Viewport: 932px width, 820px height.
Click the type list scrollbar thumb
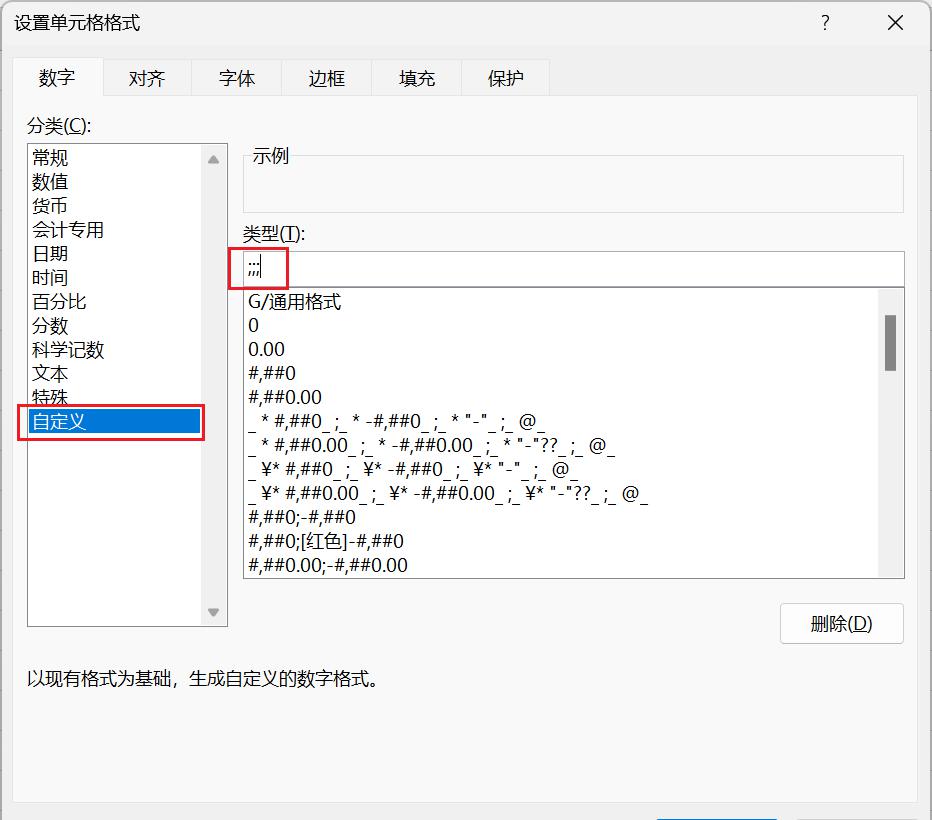click(890, 343)
